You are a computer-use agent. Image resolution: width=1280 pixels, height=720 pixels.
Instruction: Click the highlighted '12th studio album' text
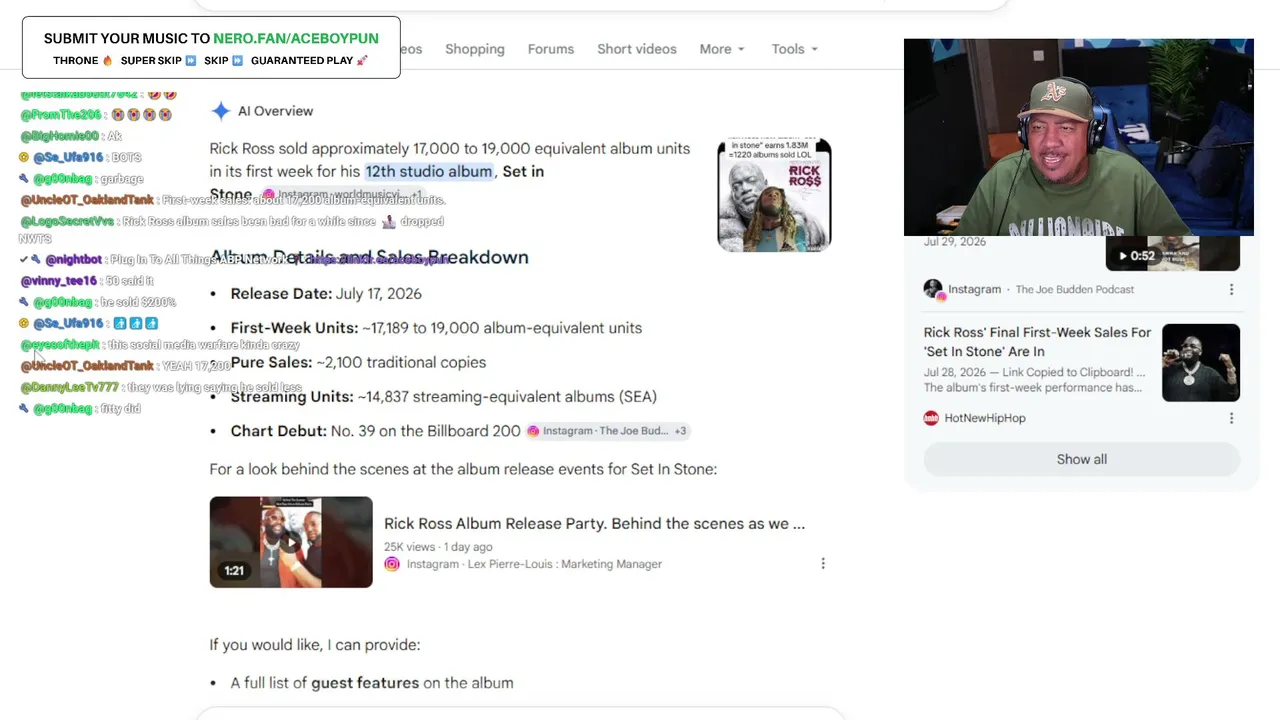[429, 171]
